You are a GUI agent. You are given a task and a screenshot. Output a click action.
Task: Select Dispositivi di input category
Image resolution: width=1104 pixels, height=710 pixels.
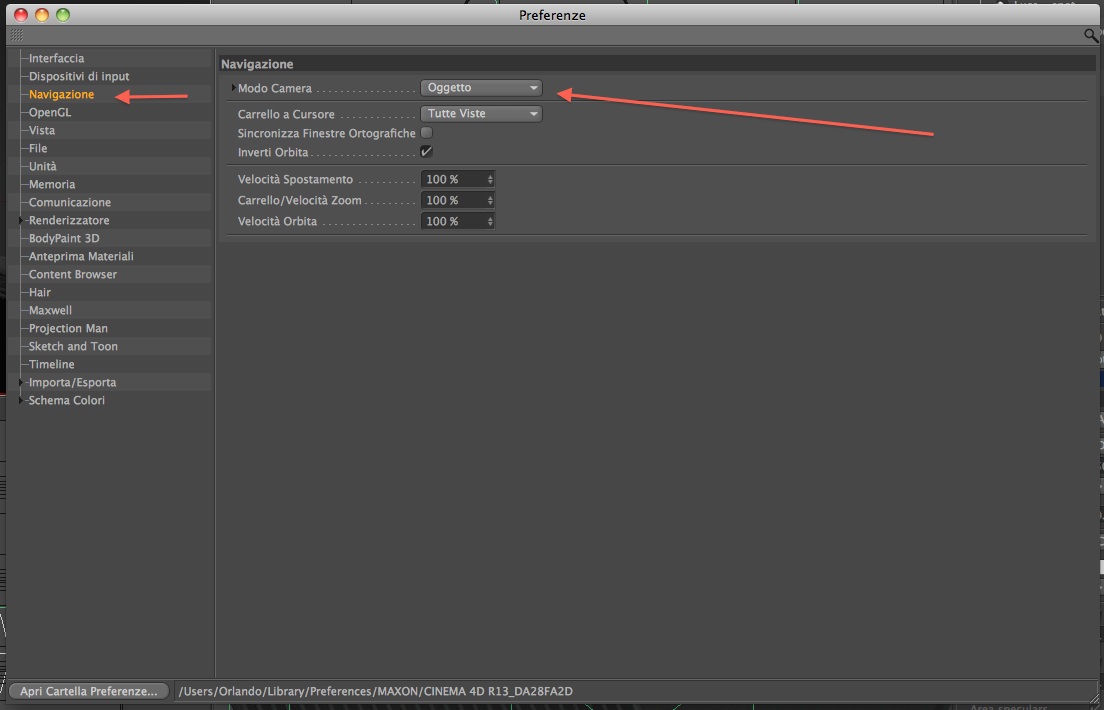pyautogui.click(x=79, y=76)
